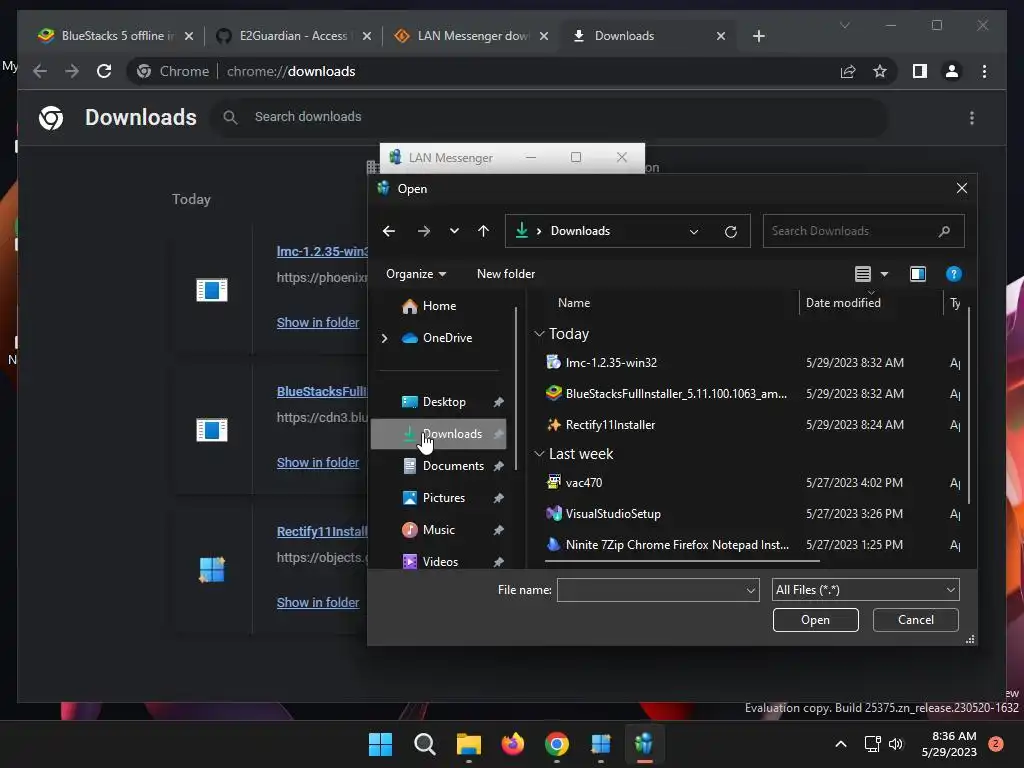Expand the address bar history dropdown
This screenshot has height=768, width=1024.
coord(694,231)
